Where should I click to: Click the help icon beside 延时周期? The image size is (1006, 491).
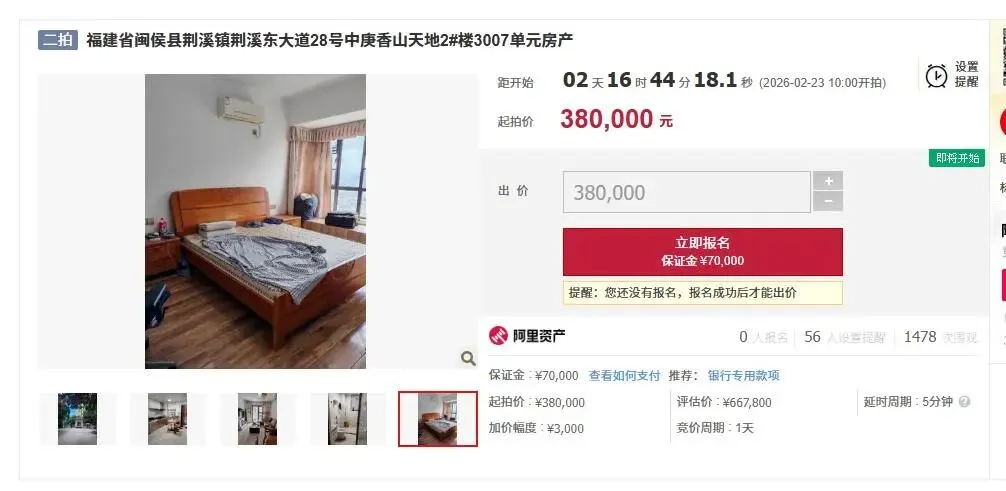[964, 402]
